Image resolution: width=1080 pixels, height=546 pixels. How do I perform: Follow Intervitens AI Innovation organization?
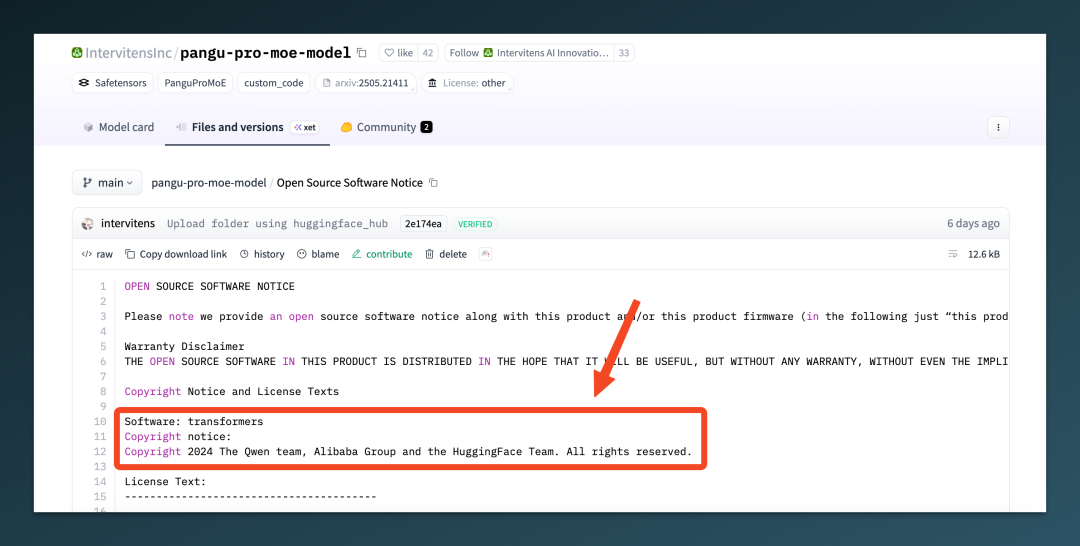point(529,53)
